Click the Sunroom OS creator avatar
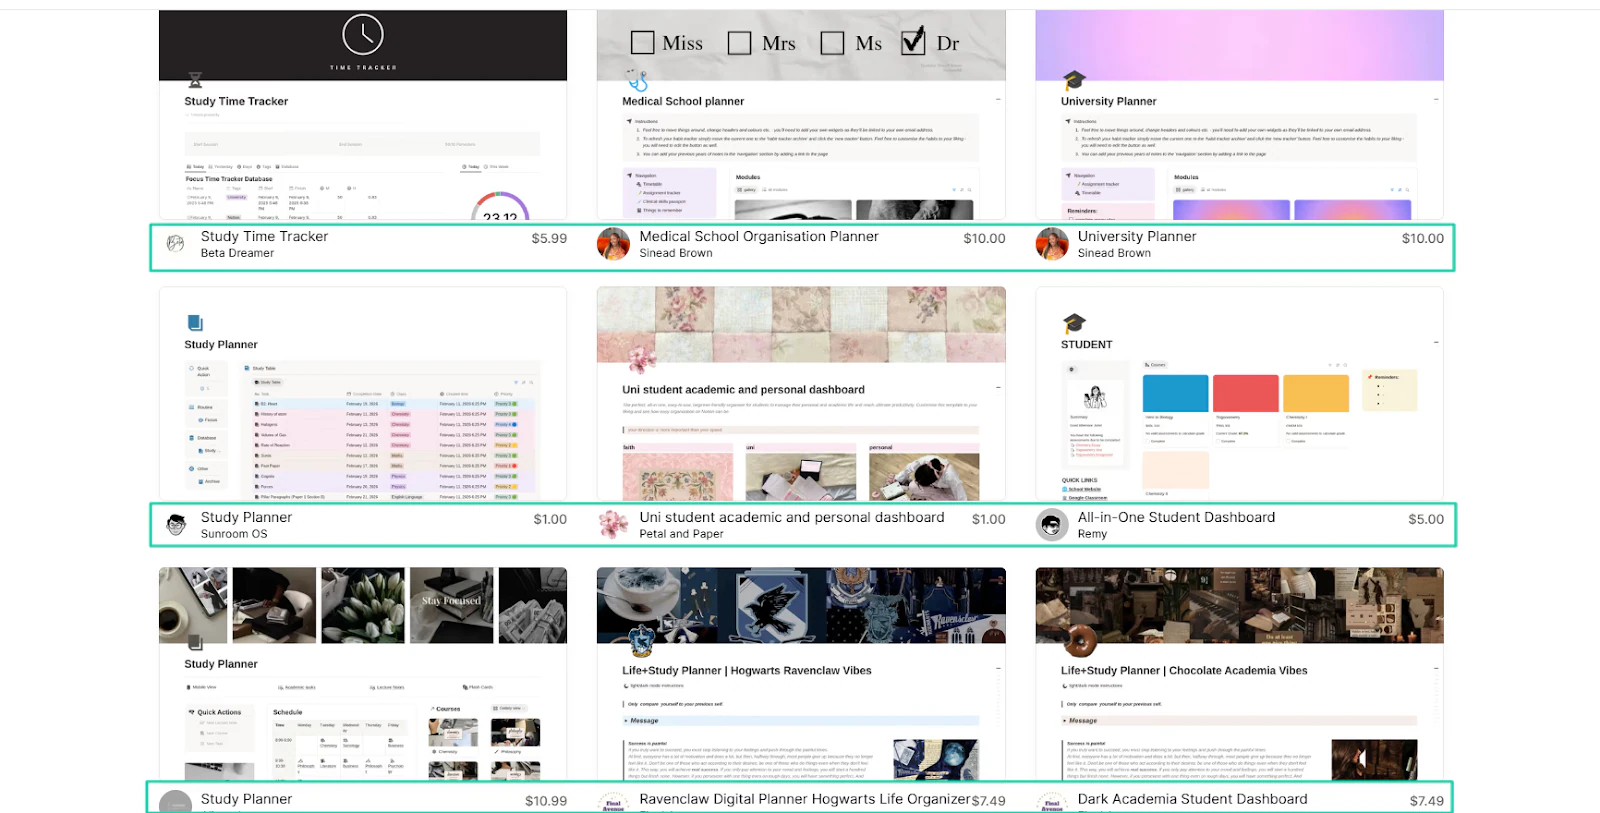 [176, 524]
